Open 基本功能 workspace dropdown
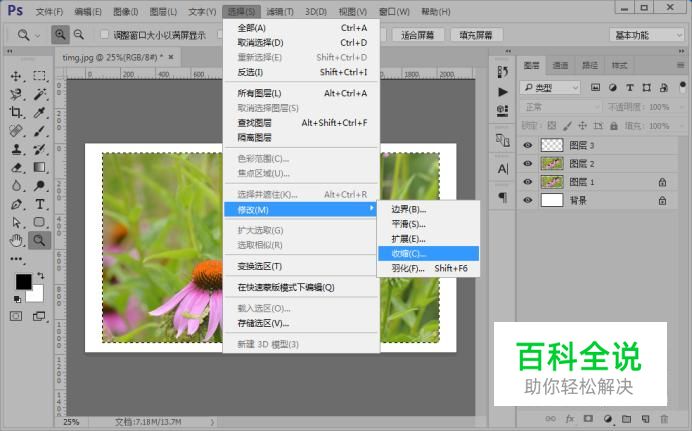692x431 pixels. (647, 35)
